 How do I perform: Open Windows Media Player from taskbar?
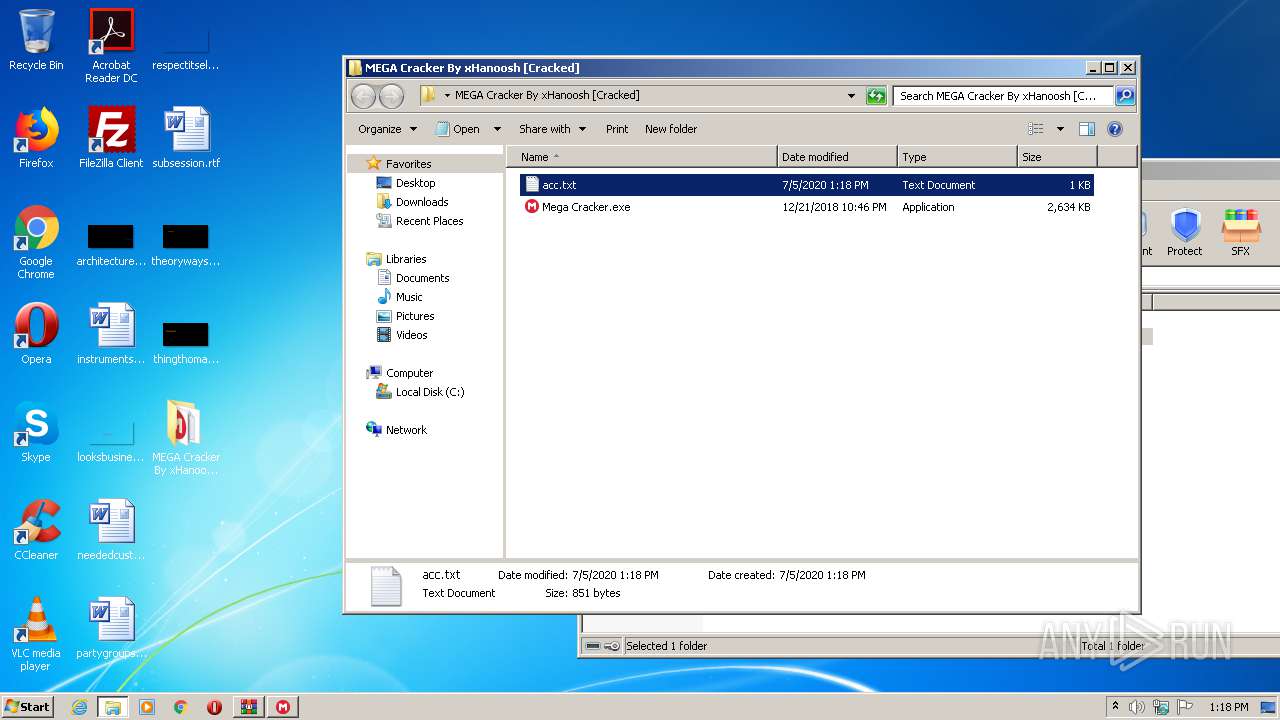pyautogui.click(x=147, y=707)
